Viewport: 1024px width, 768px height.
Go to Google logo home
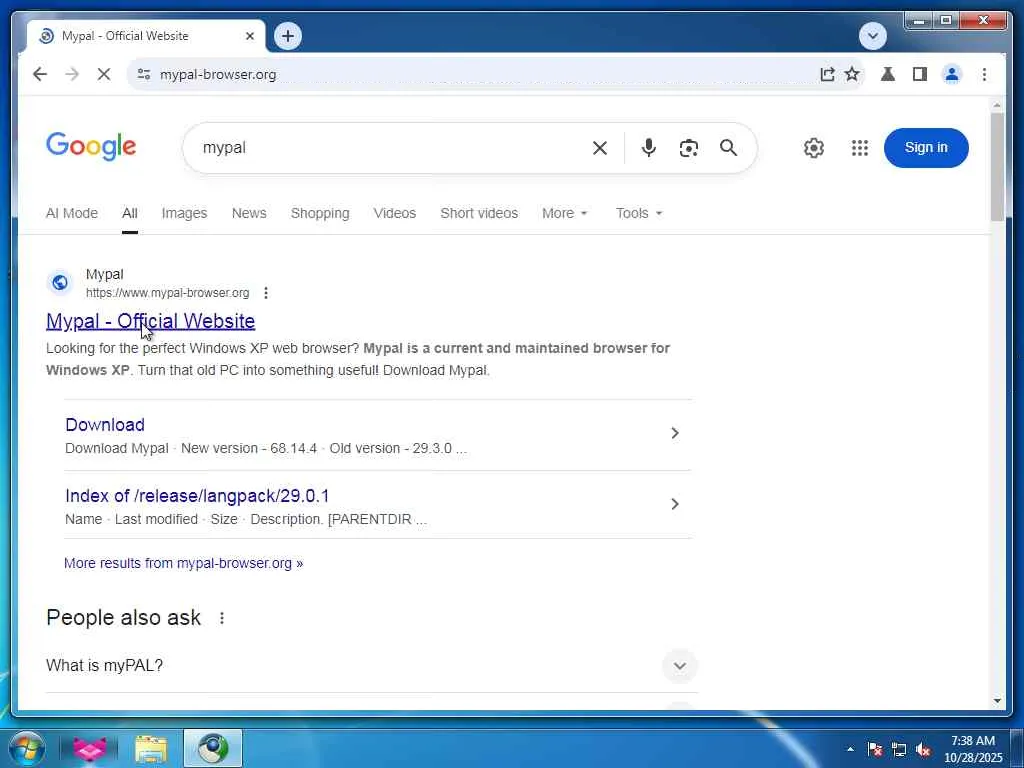91,146
